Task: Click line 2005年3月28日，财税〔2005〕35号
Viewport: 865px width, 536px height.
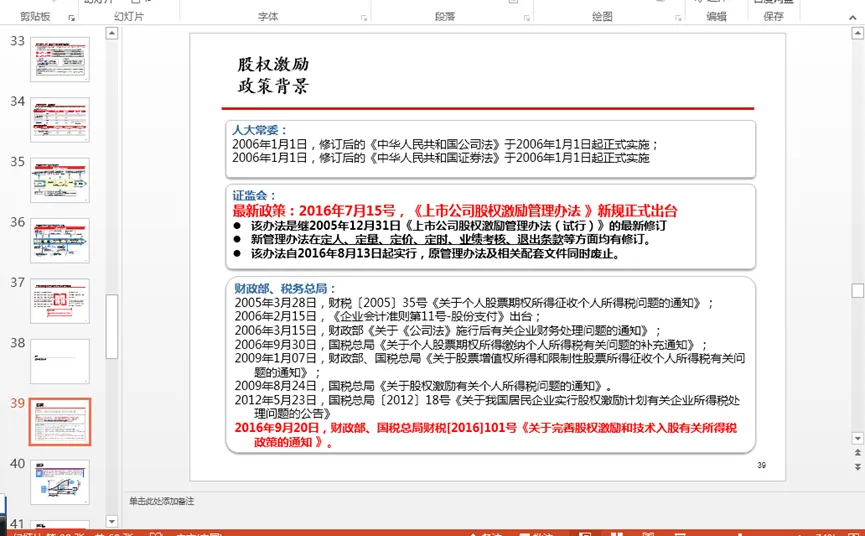Action: (474, 303)
